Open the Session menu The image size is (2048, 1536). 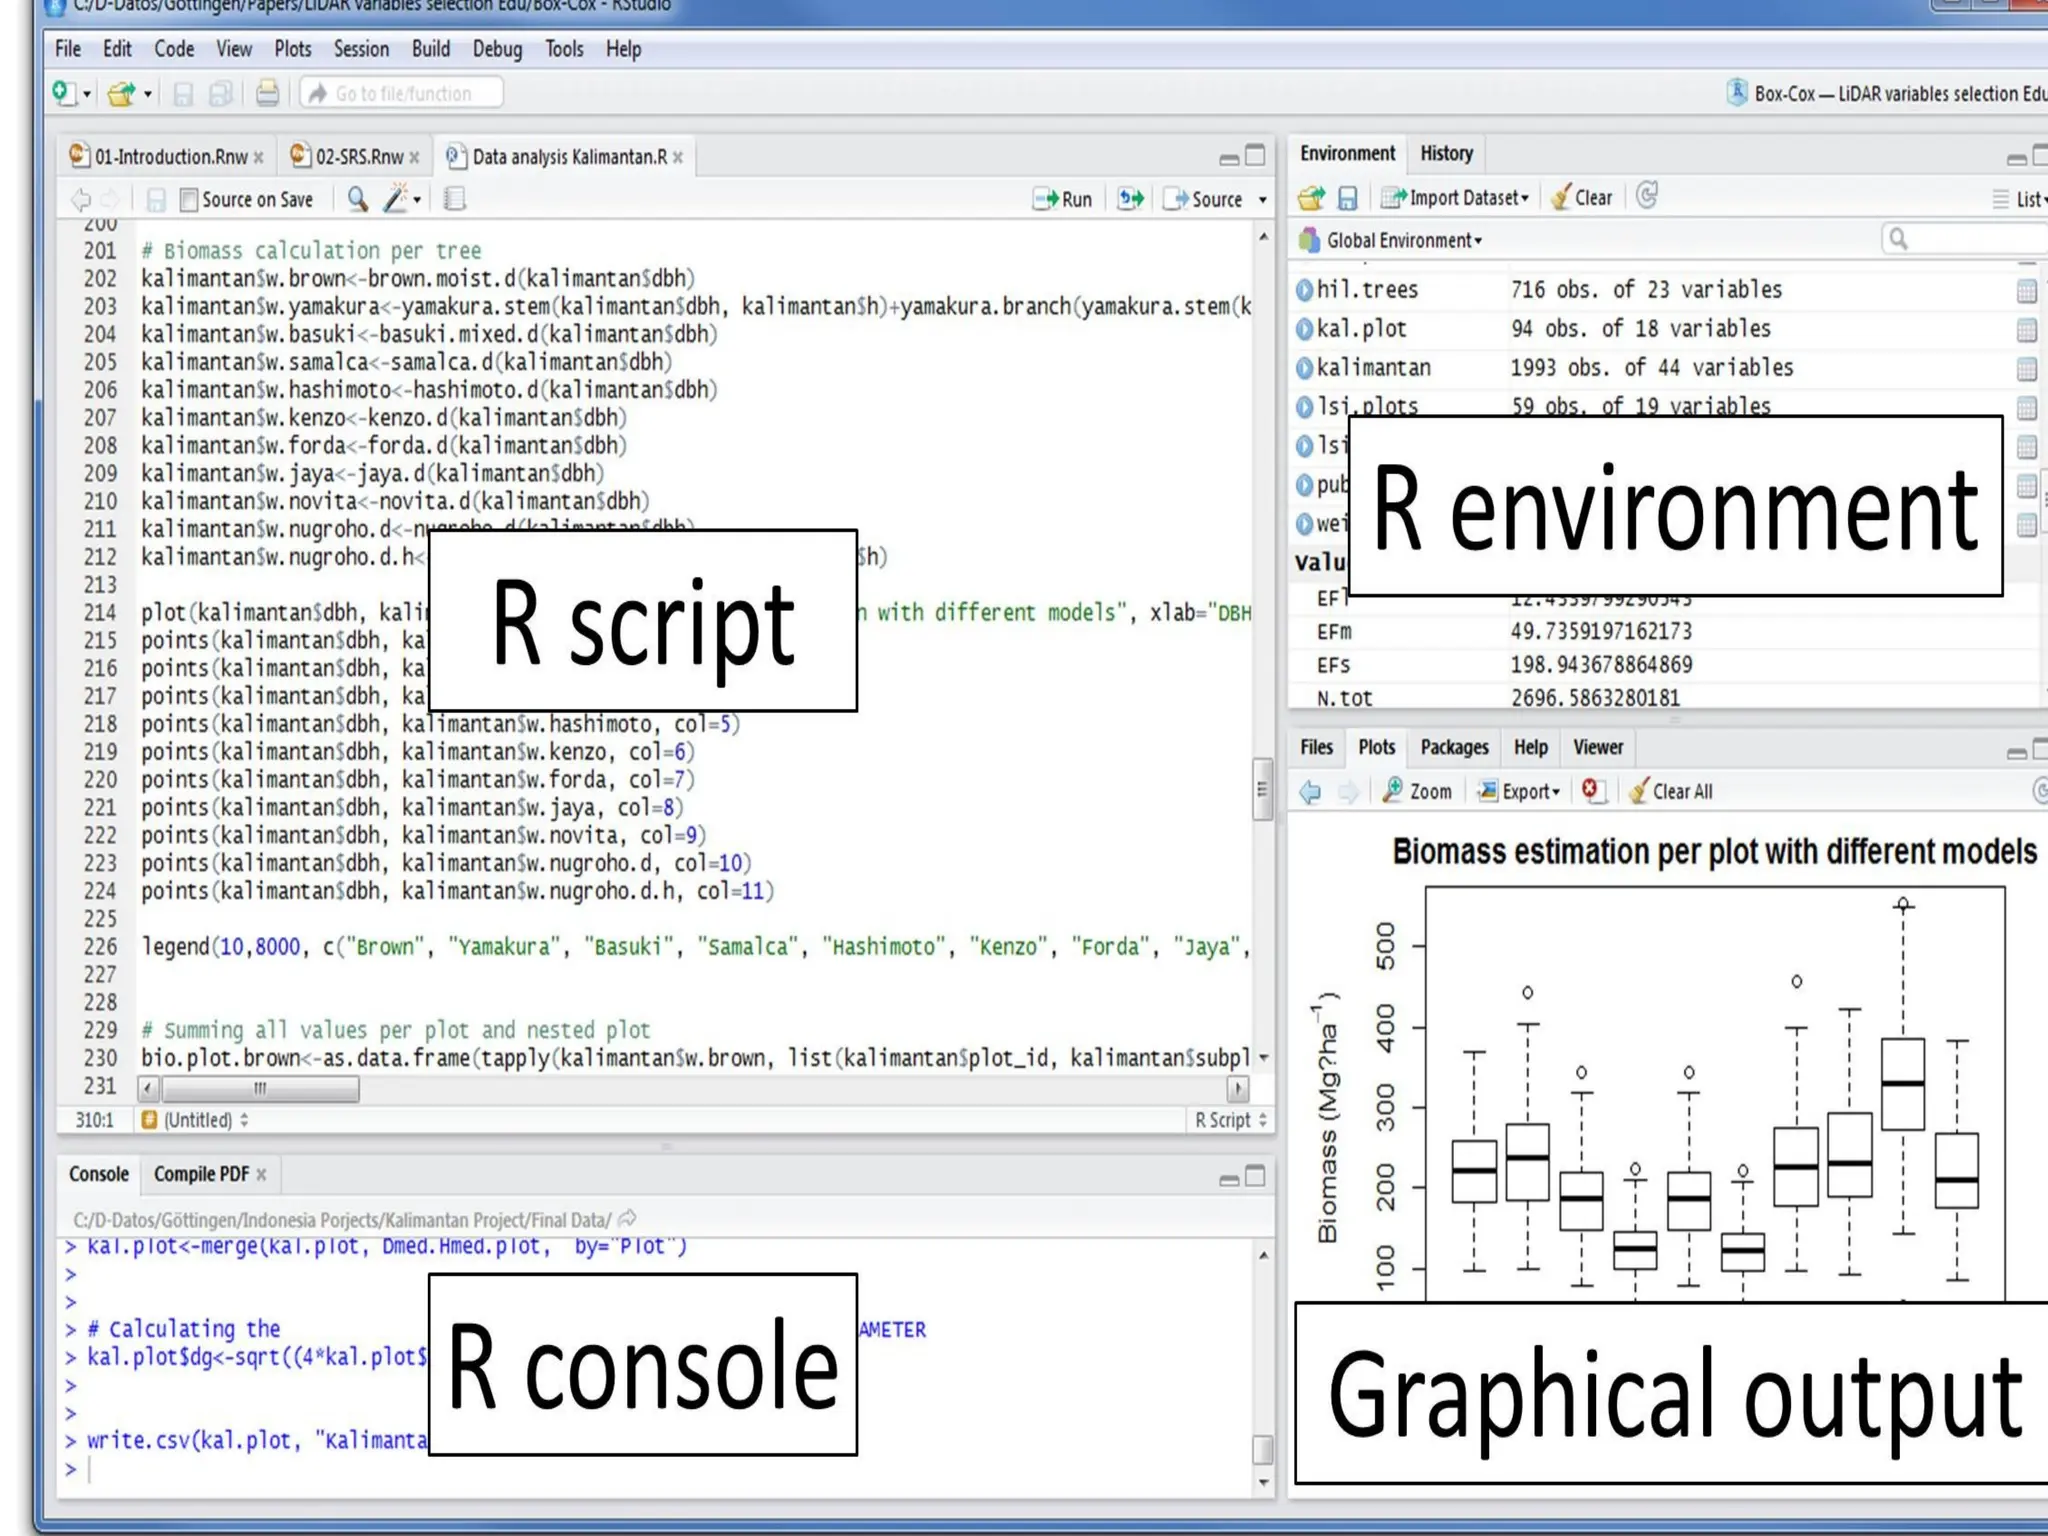coord(361,49)
